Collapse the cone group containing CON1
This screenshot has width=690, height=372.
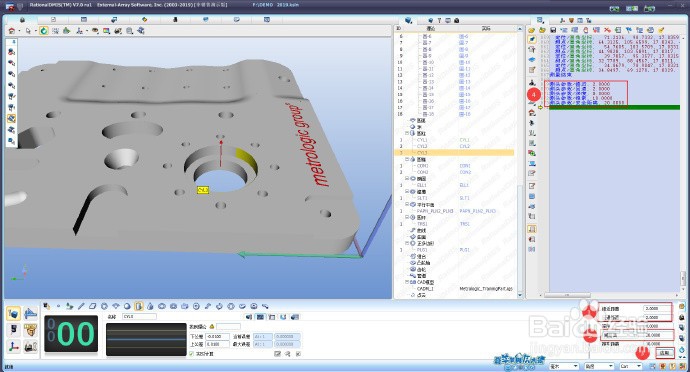407,159
